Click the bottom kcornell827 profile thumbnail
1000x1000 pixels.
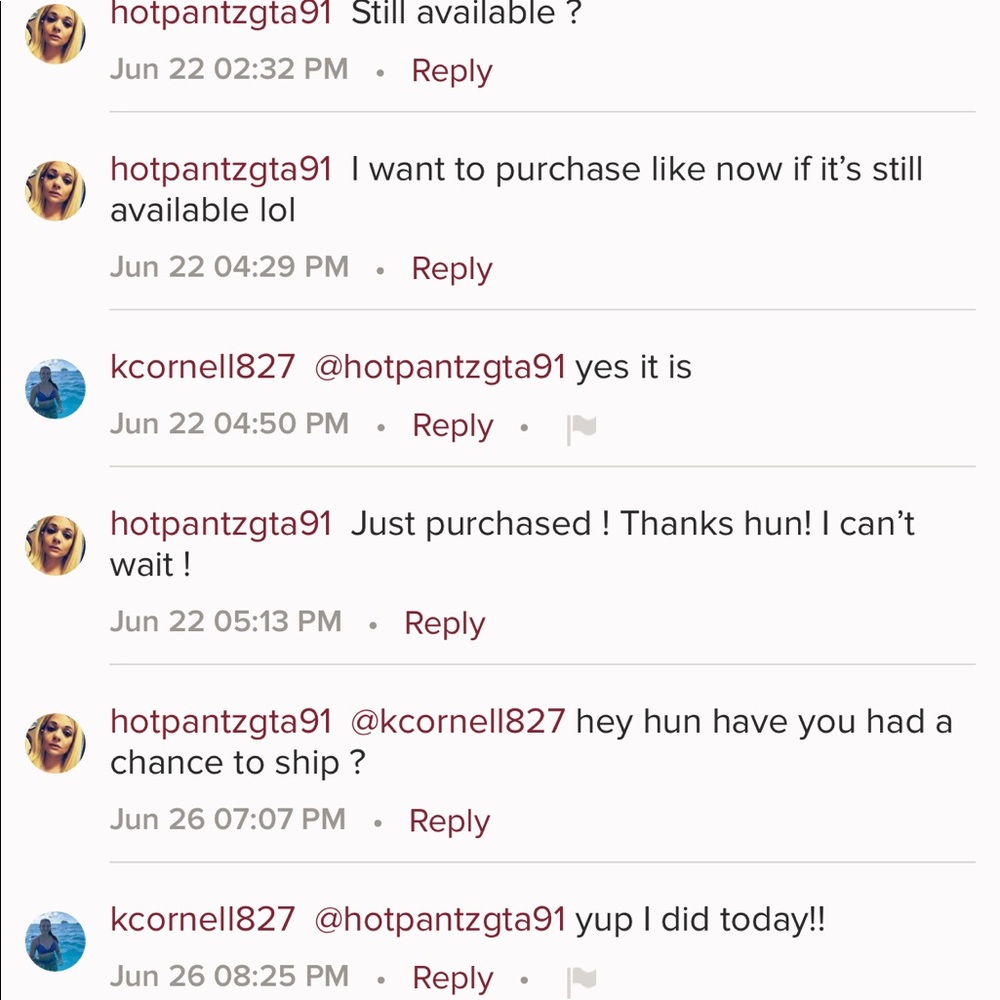pos(55,939)
